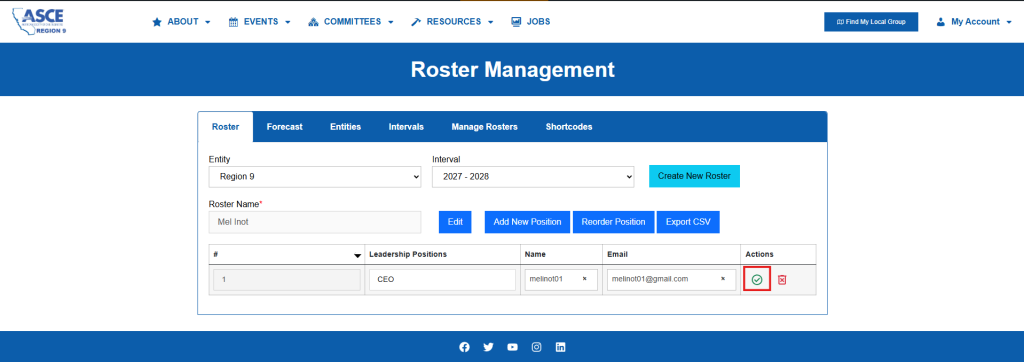This screenshot has width=1024, height=362.
Task: Click the Edit button
Action: 455,222
